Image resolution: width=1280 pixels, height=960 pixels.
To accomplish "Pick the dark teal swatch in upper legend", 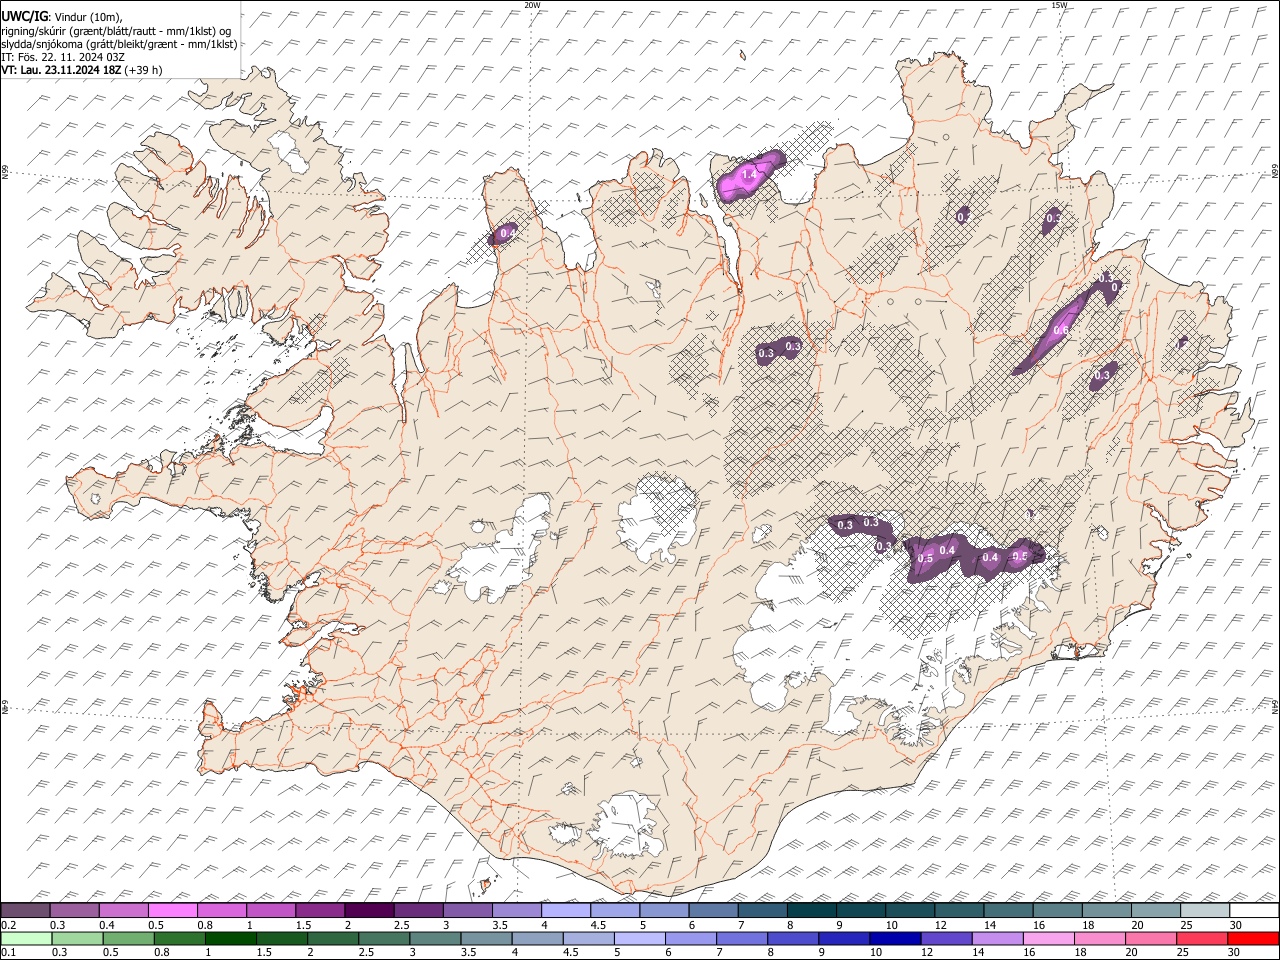I will [x=812, y=911].
